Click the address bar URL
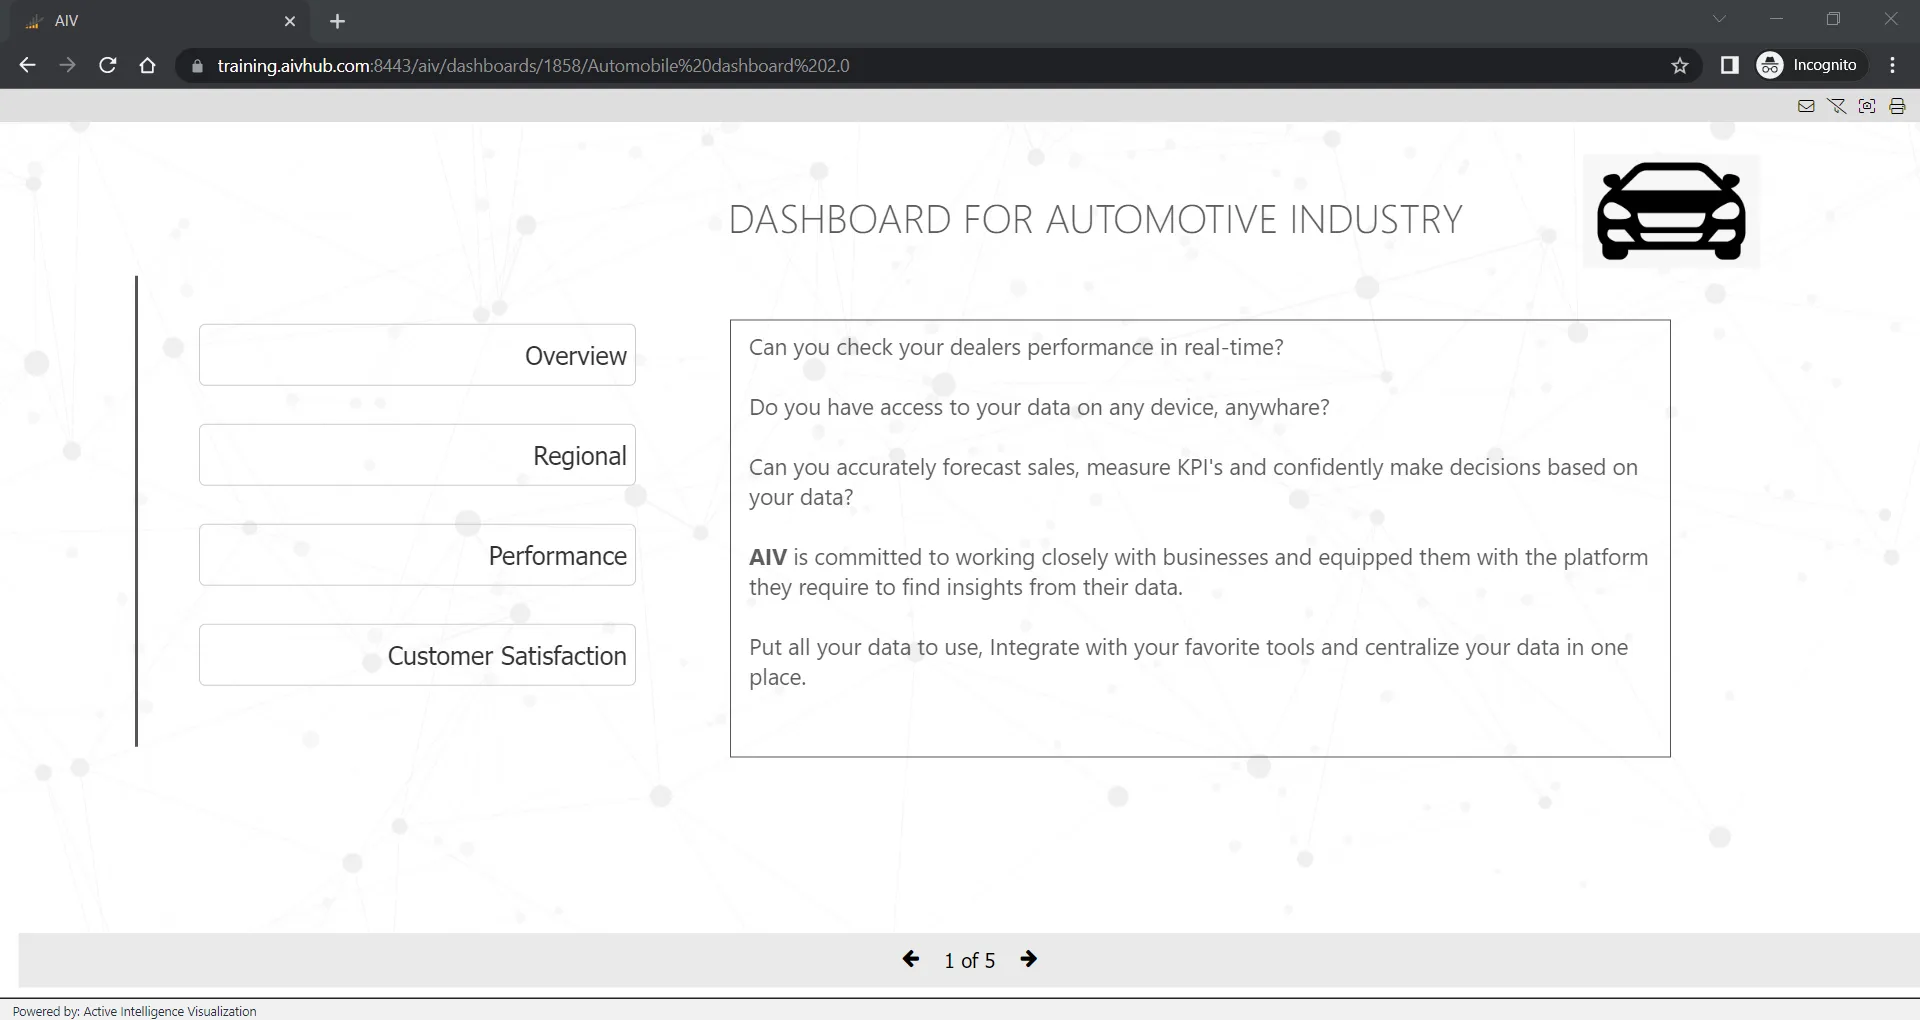This screenshot has height=1020, width=1920. point(533,66)
